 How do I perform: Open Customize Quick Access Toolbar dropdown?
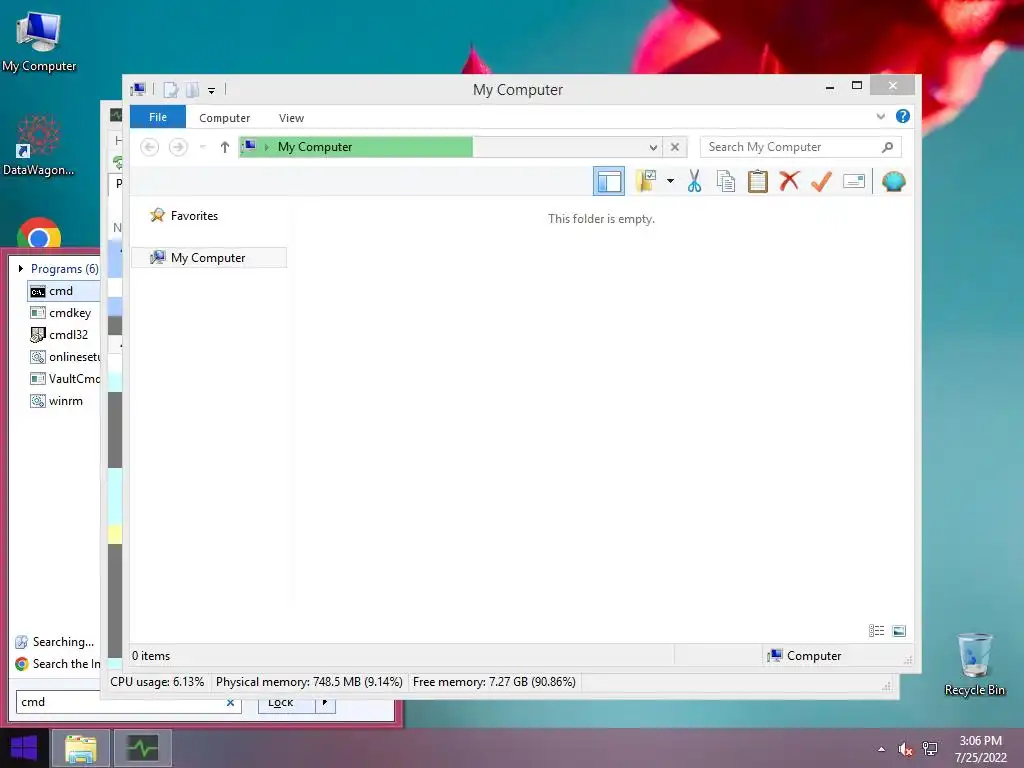click(x=212, y=90)
